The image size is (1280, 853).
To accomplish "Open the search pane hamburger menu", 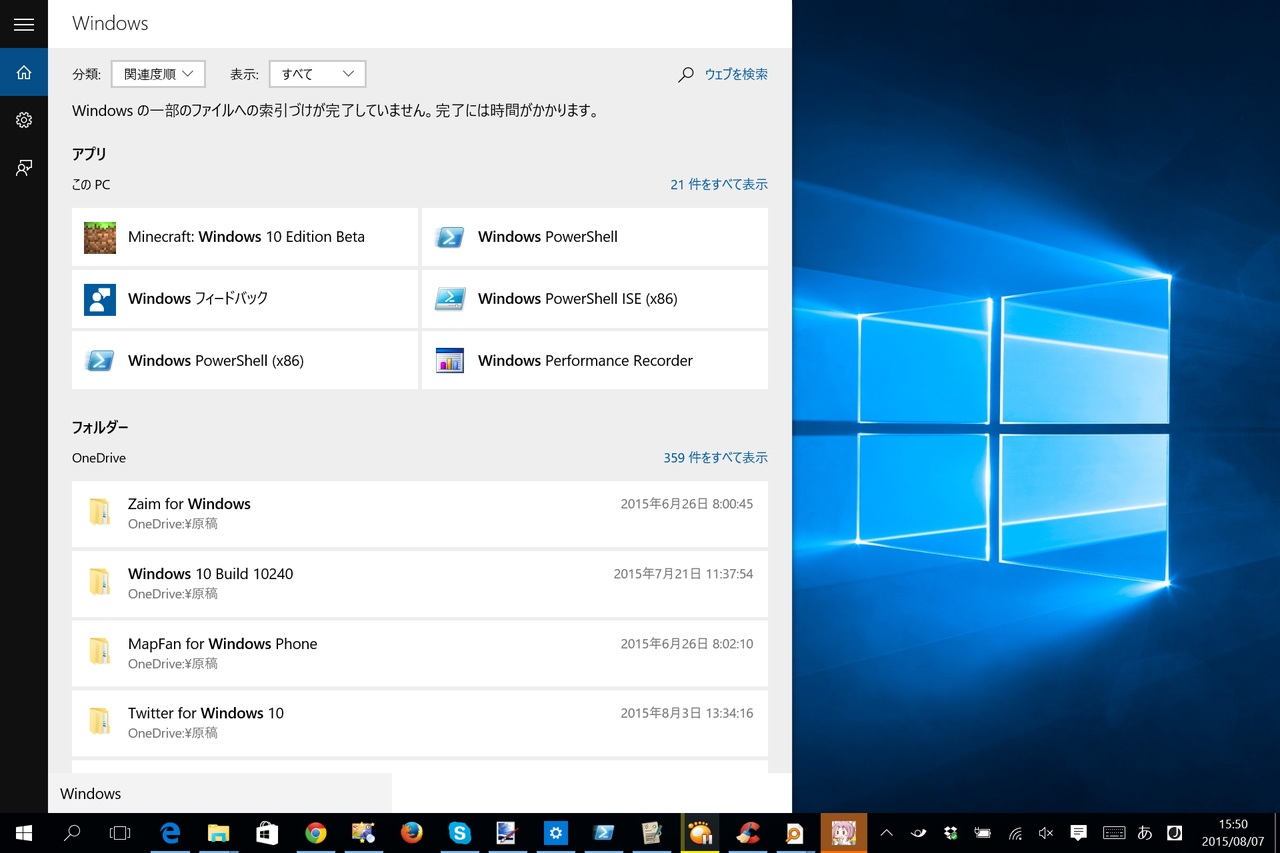I will click(24, 24).
